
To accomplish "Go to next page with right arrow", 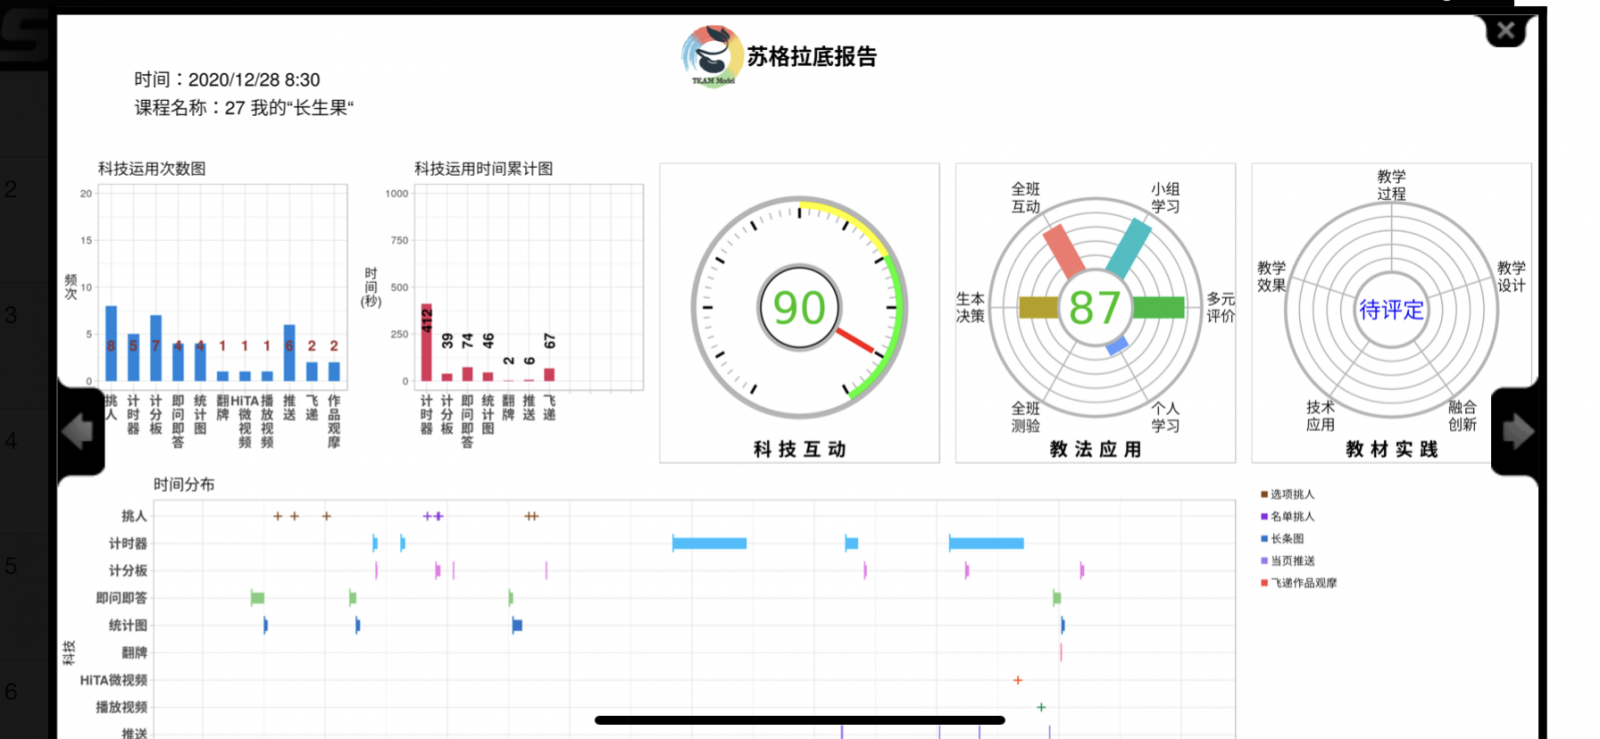I will pos(1517,432).
